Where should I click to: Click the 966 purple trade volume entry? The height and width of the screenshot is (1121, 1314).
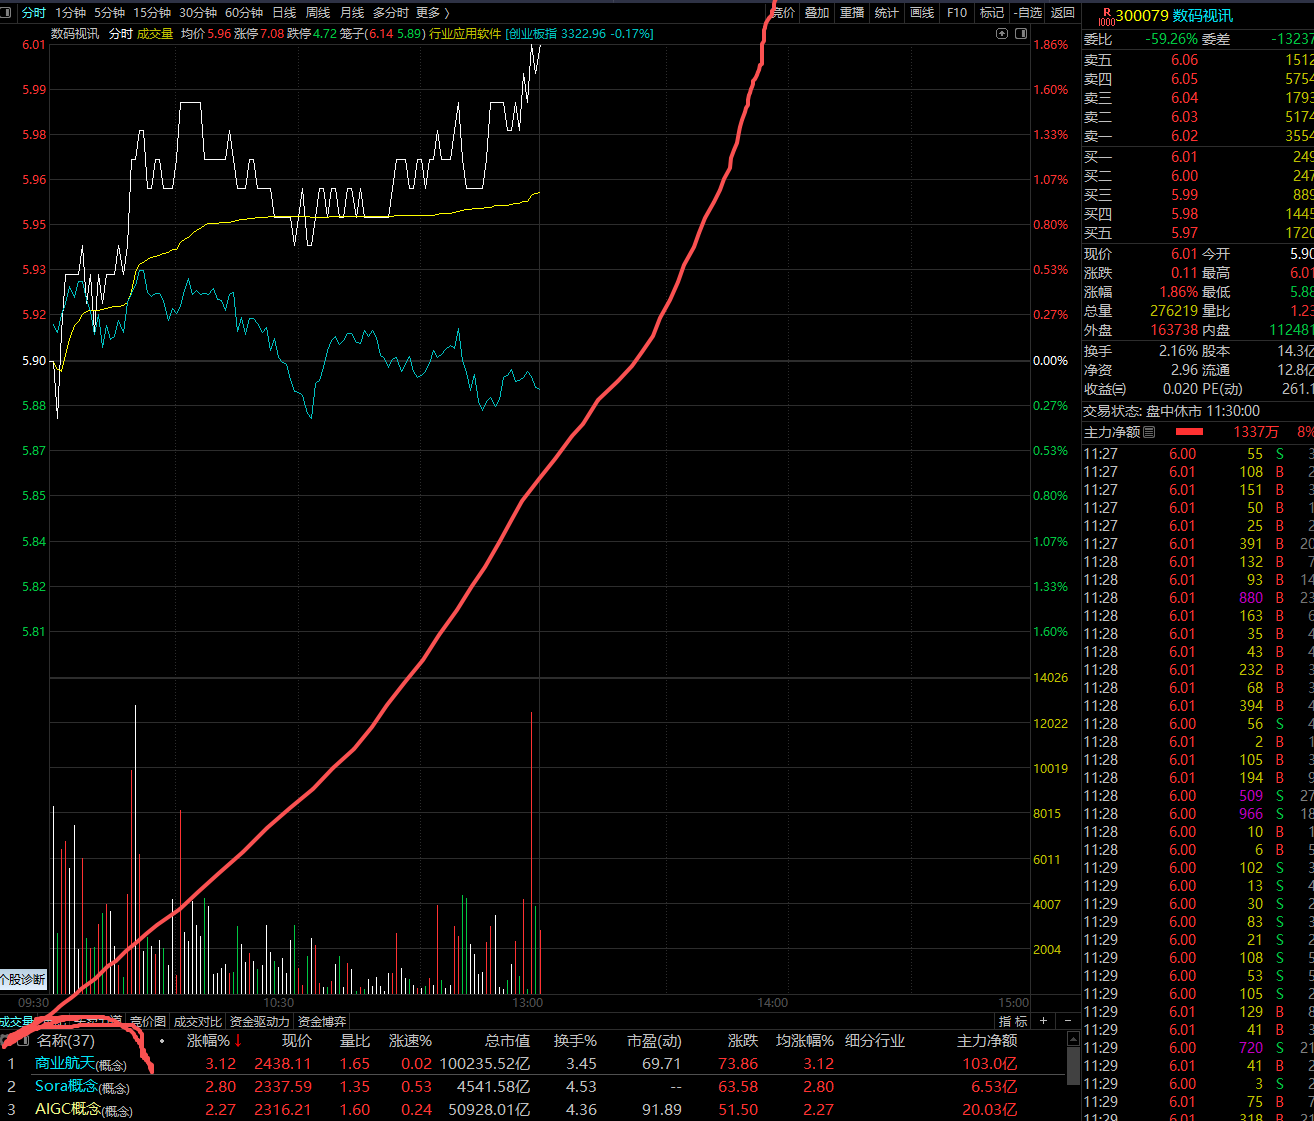pyautogui.click(x=1251, y=814)
